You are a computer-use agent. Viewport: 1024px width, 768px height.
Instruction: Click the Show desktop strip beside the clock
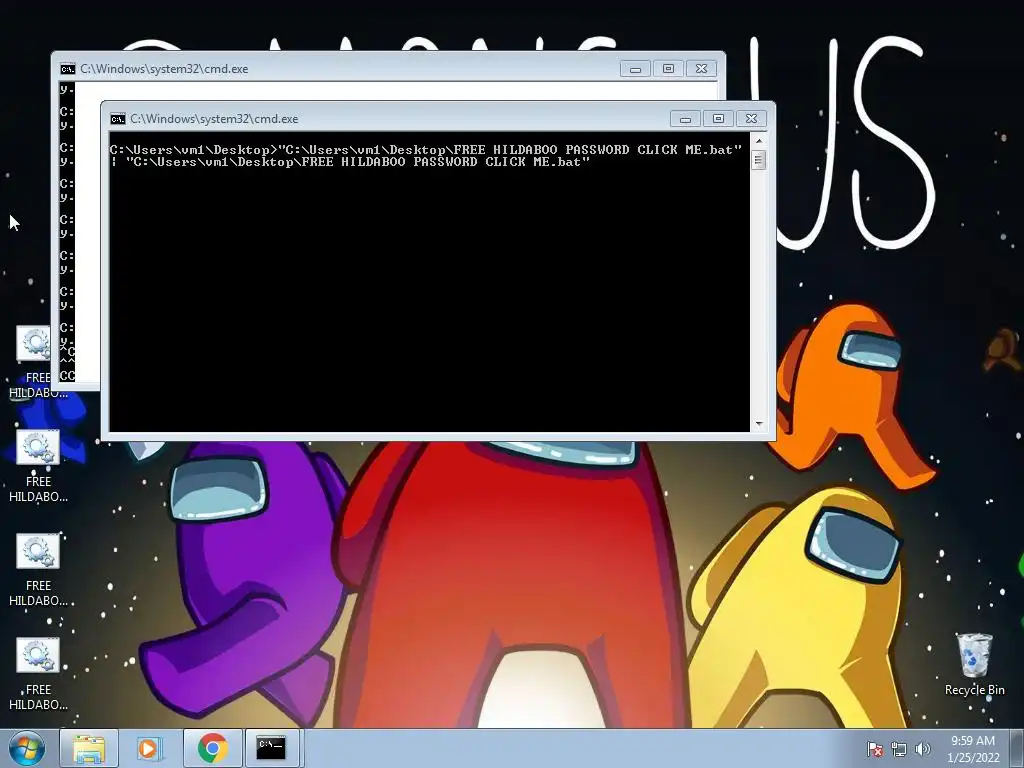1018,748
